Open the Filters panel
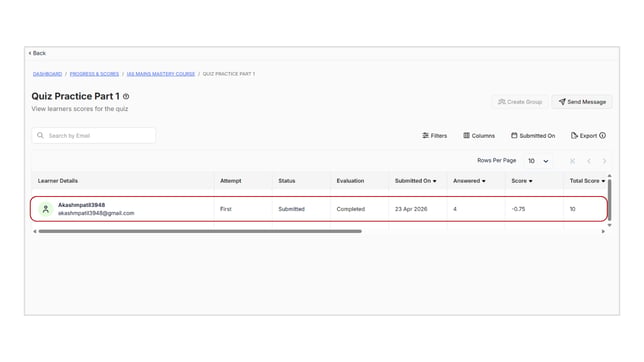 click(x=434, y=136)
